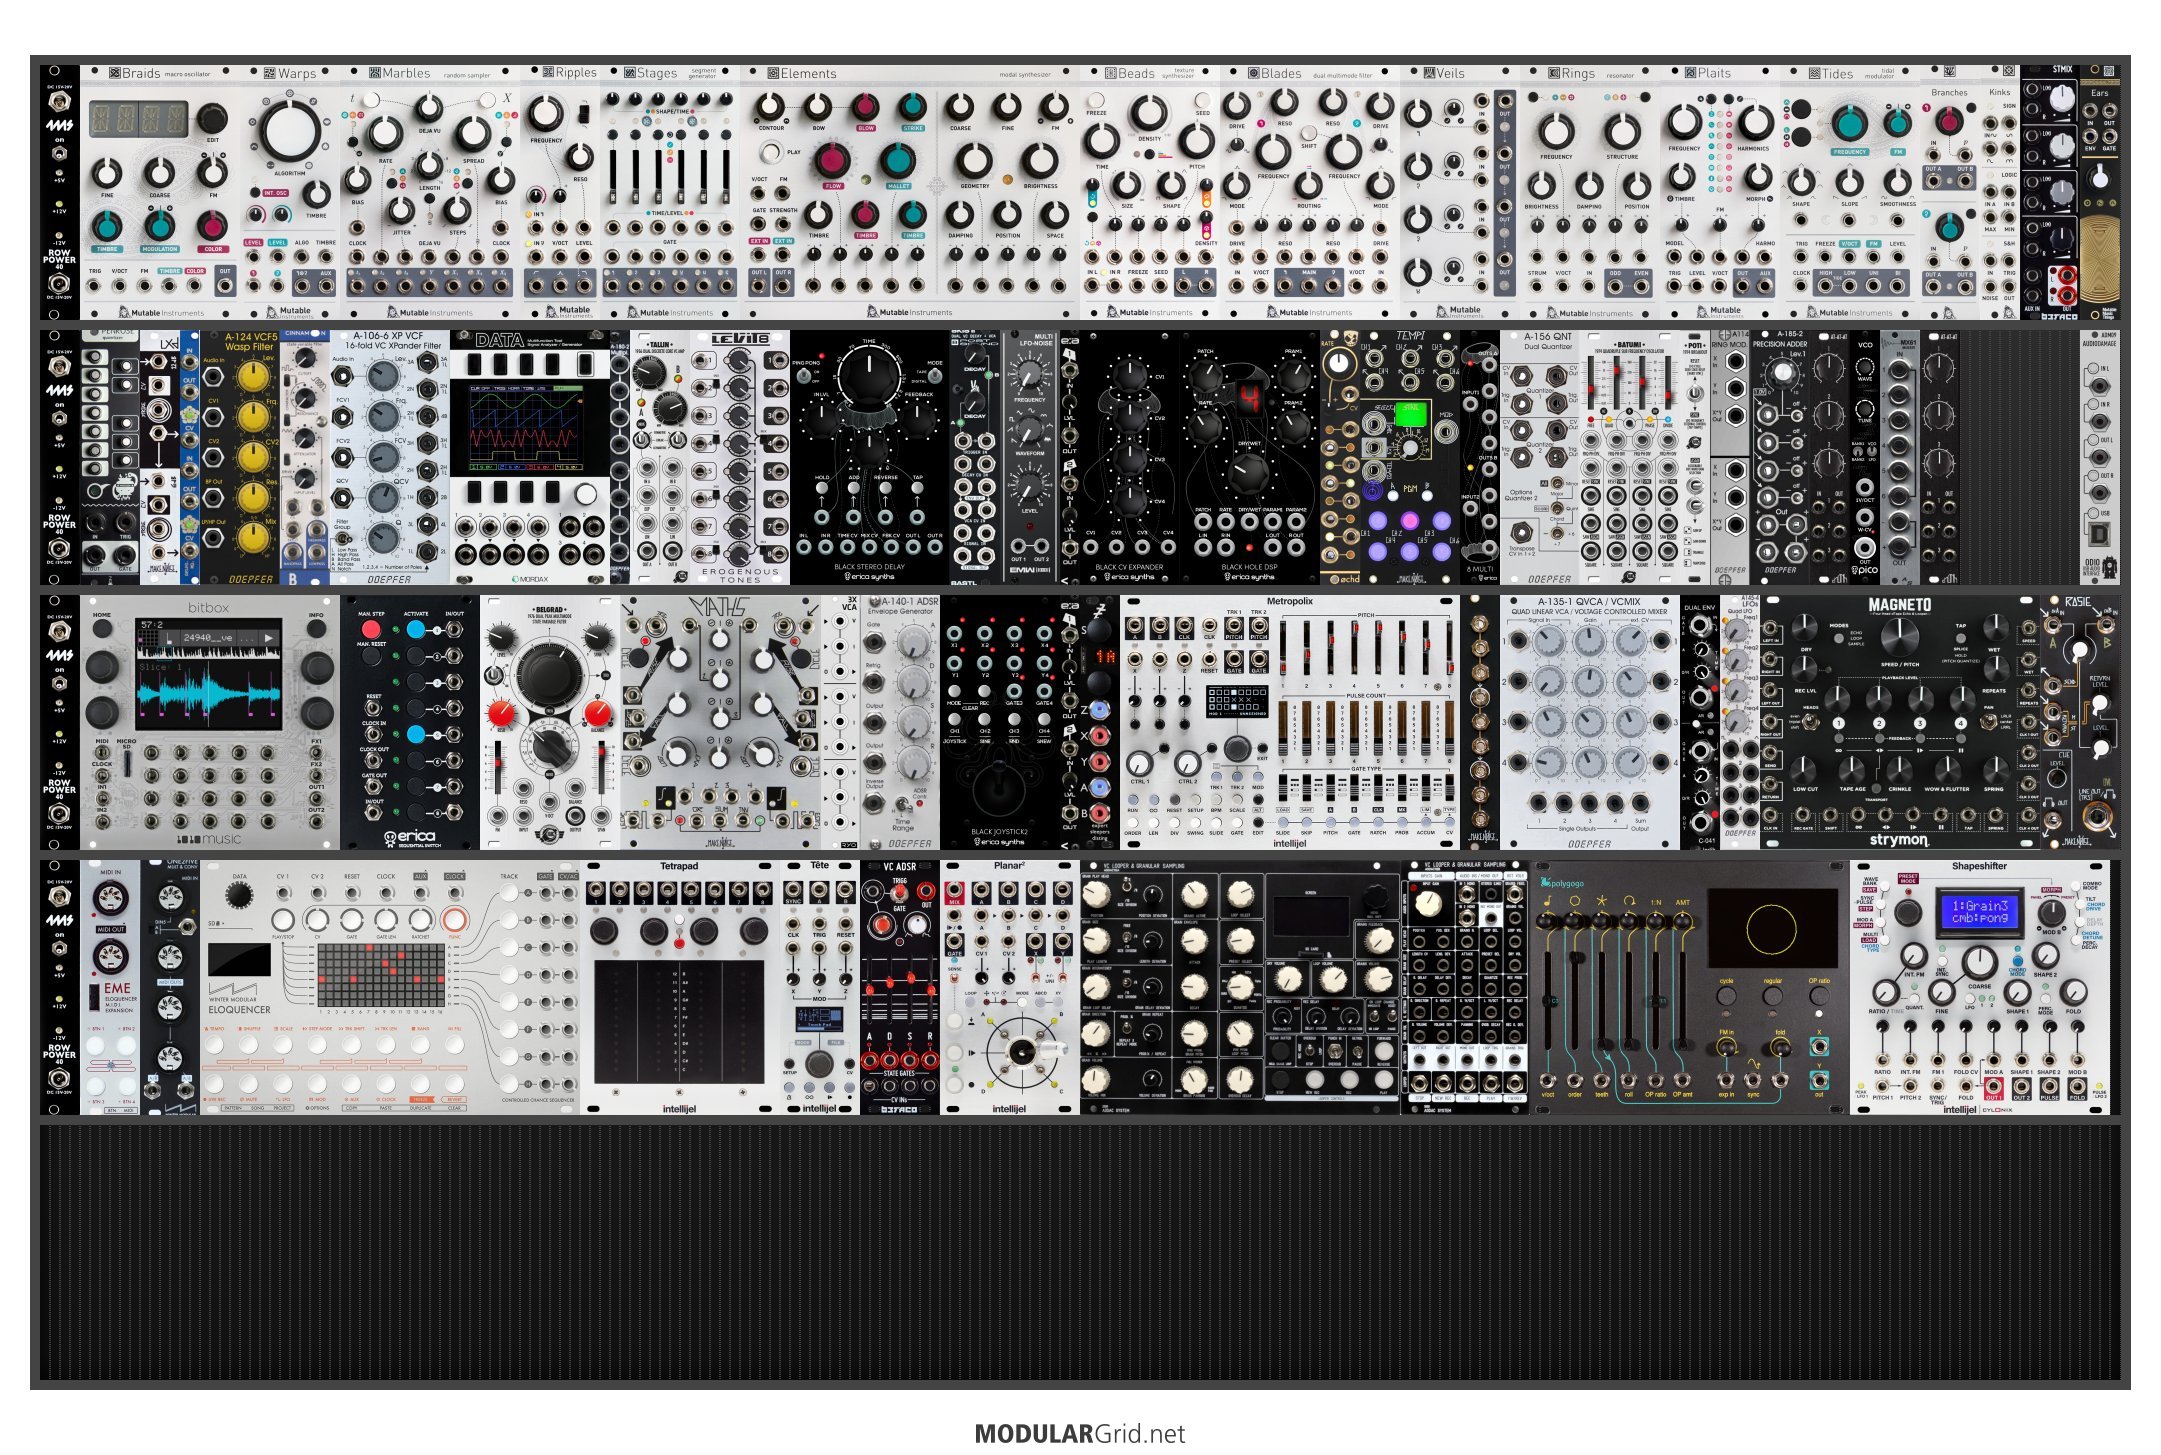Viewport: 2161px width, 1455px height.
Task: Flip the Ripples slide switch next to the Frequency knob
Action: click(x=583, y=114)
